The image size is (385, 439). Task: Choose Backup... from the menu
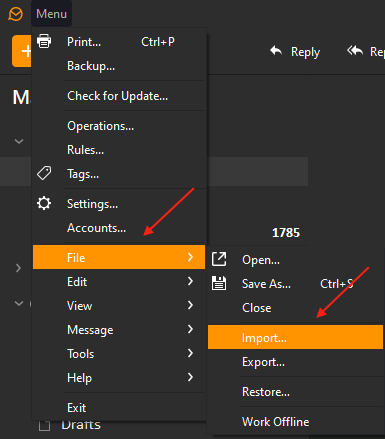pos(119,66)
